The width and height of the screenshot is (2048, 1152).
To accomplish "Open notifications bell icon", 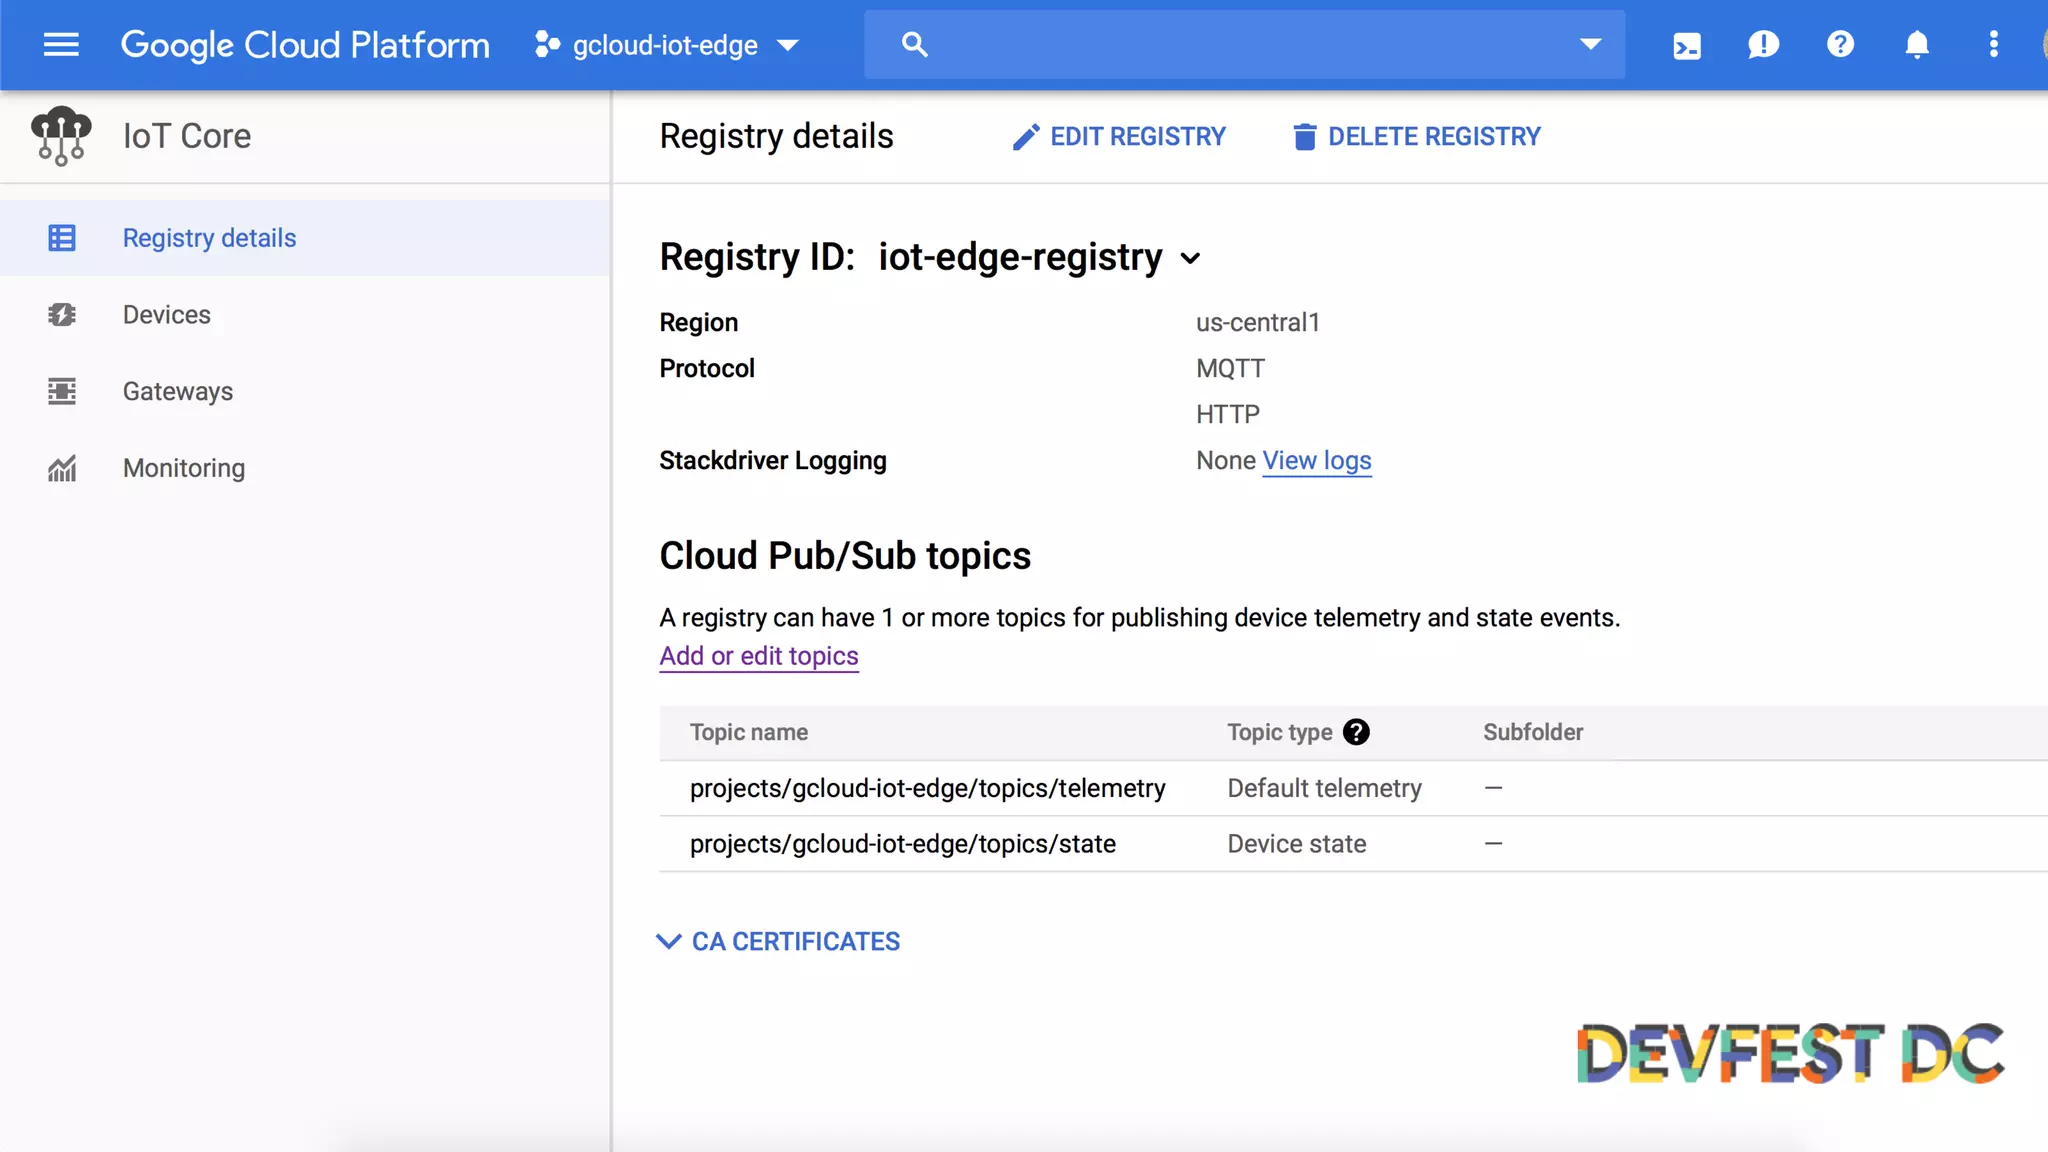I will pyautogui.click(x=1916, y=45).
